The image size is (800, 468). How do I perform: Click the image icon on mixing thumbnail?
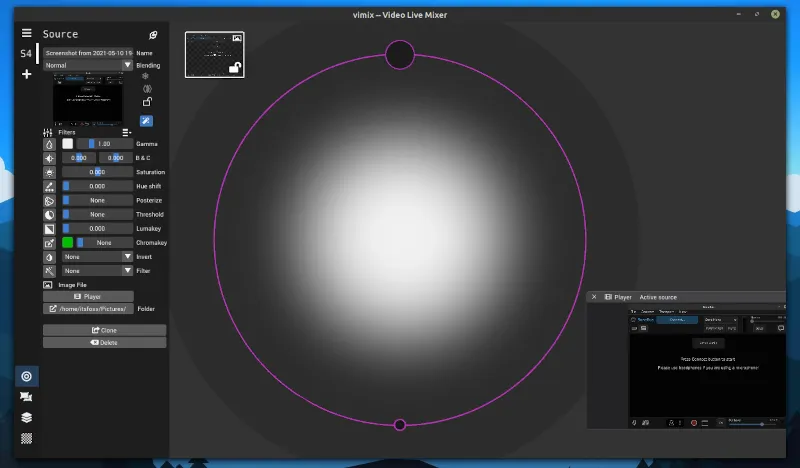tap(237, 38)
